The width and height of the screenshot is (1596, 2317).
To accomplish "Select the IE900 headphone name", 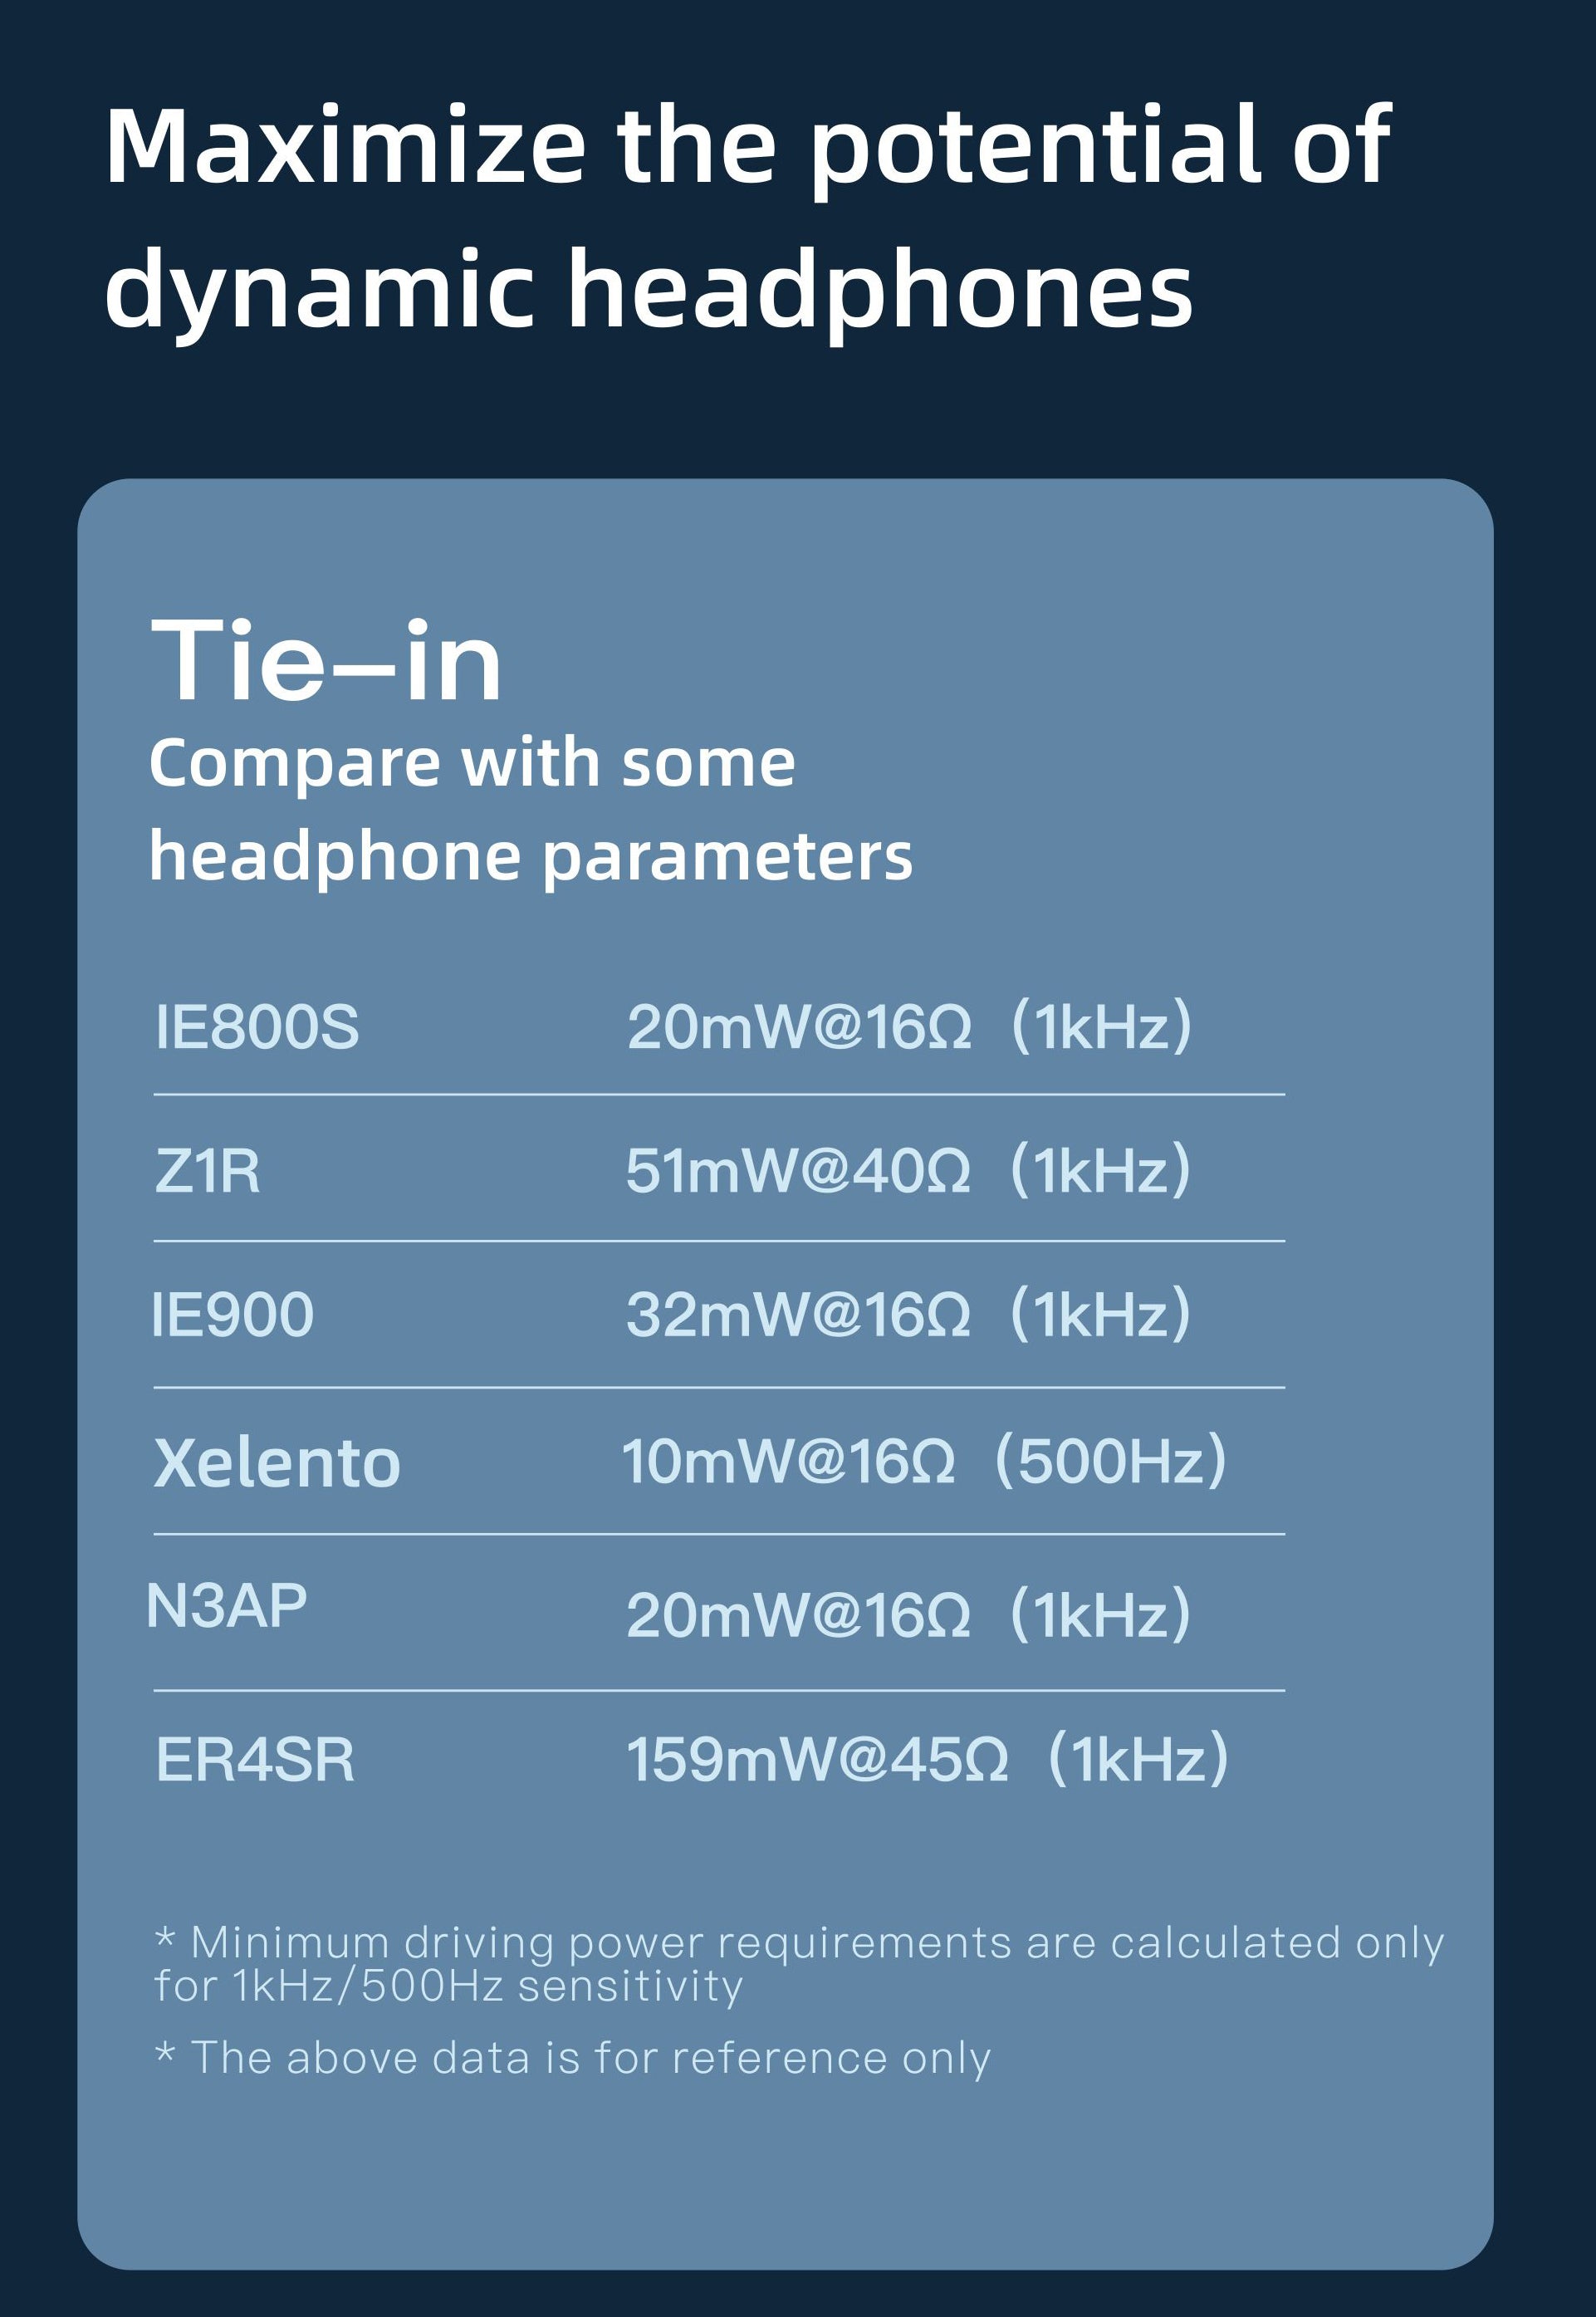I will [232, 1315].
